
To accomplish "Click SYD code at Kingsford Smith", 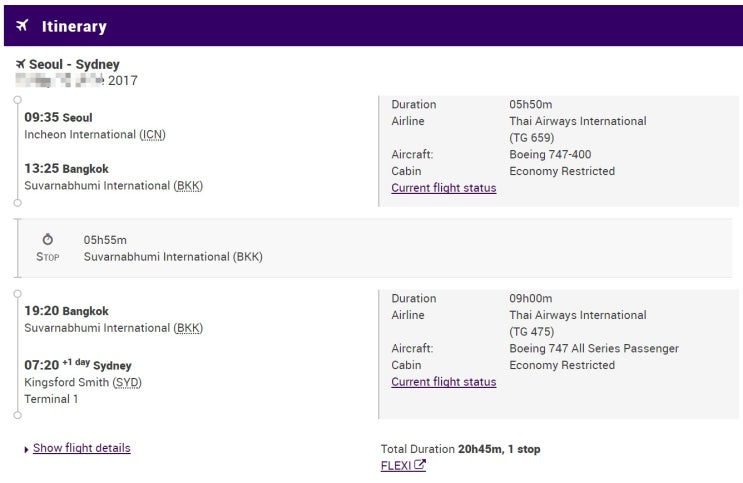I will (x=127, y=382).
